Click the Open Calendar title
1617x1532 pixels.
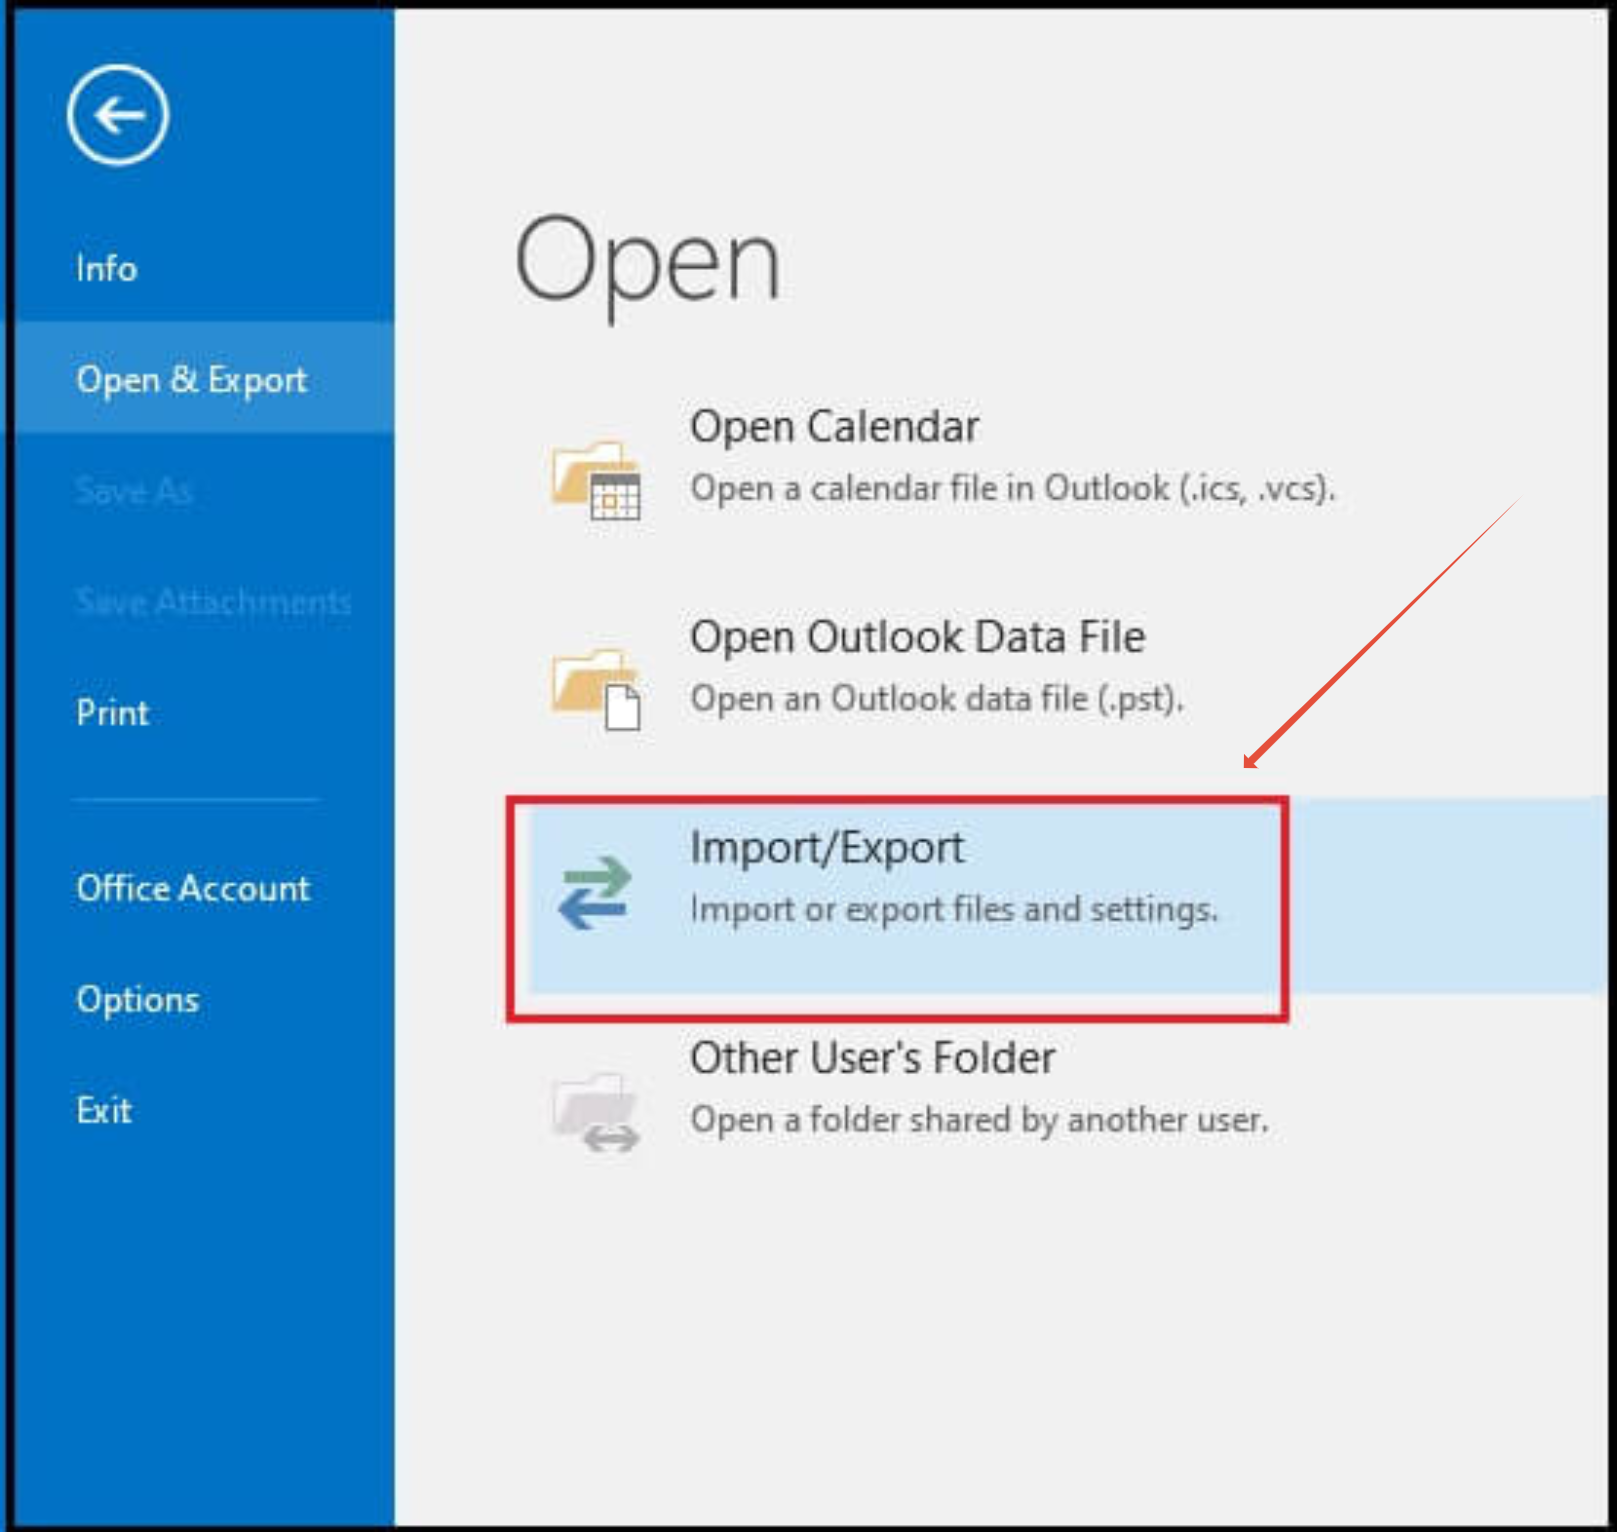tap(835, 427)
